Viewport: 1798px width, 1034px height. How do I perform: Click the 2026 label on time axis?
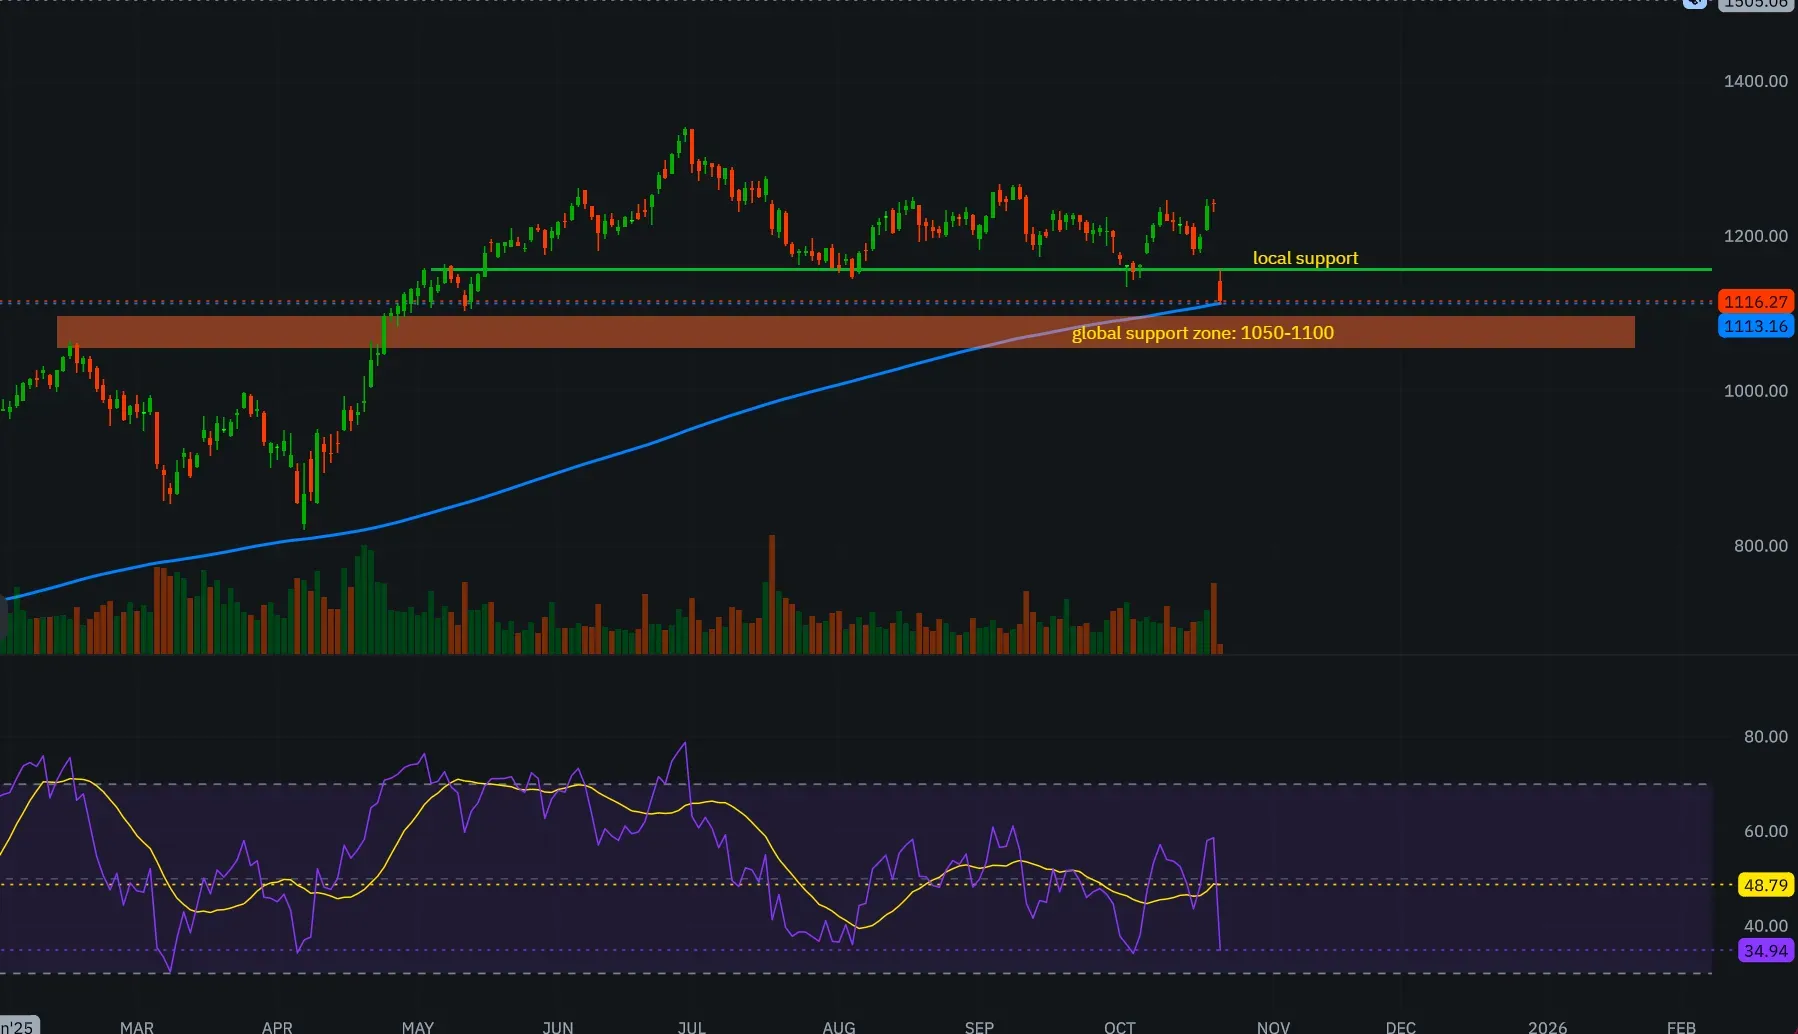1547,1027
